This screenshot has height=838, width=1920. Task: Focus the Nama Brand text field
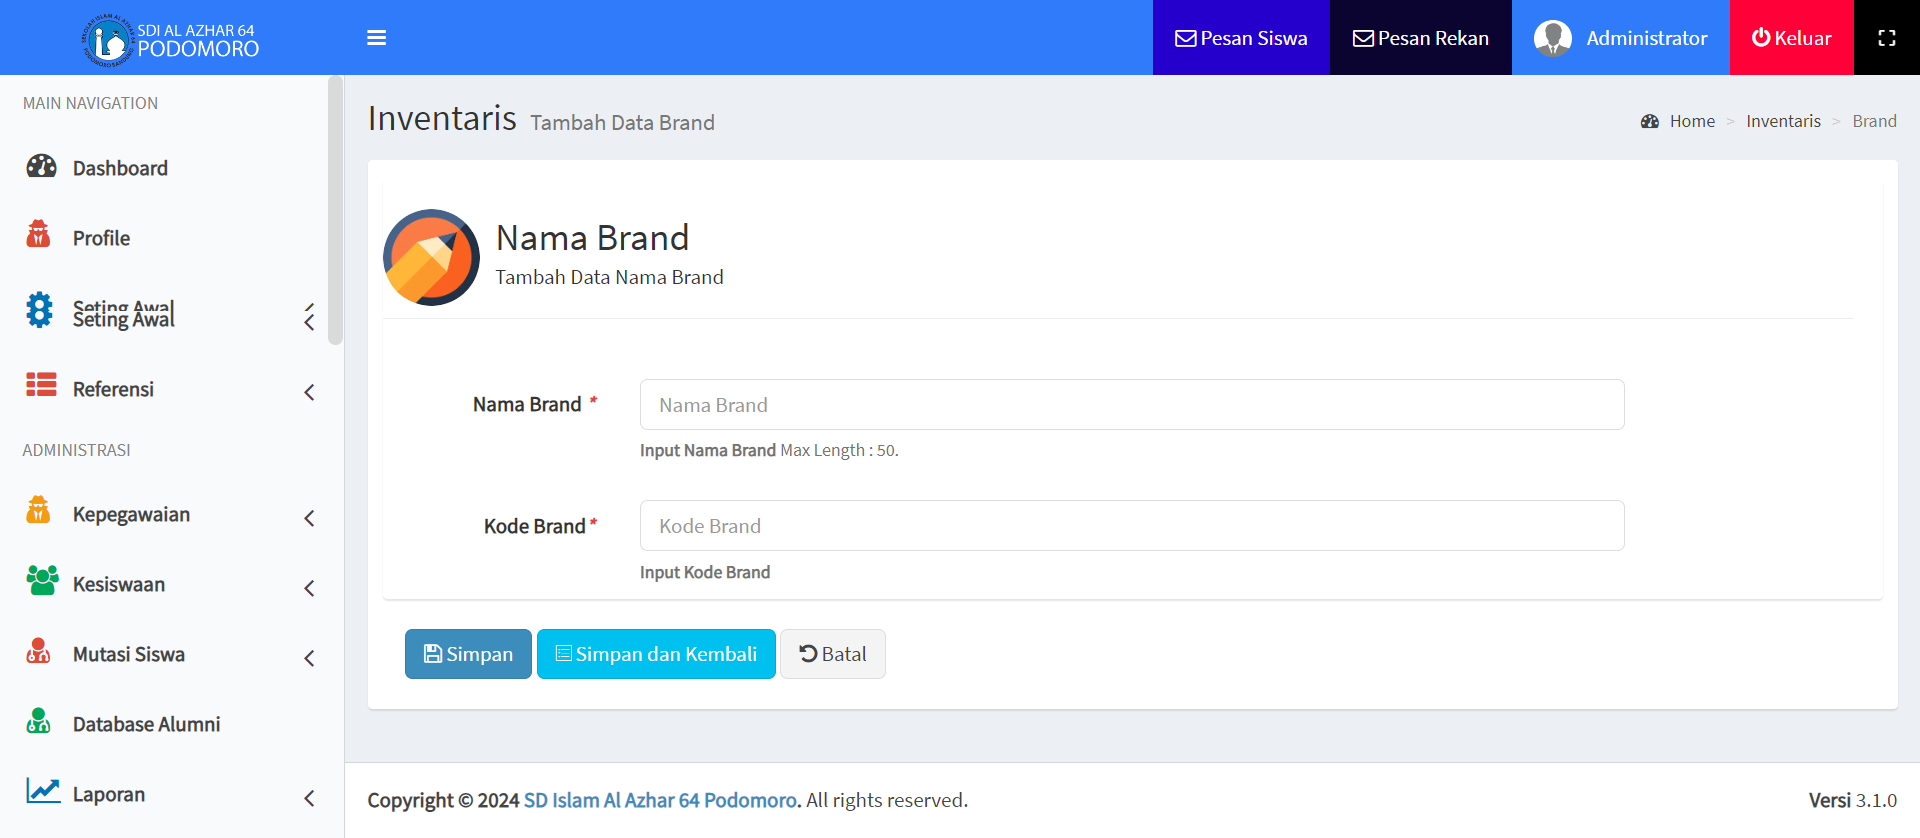pyautogui.click(x=1131, y=405)
